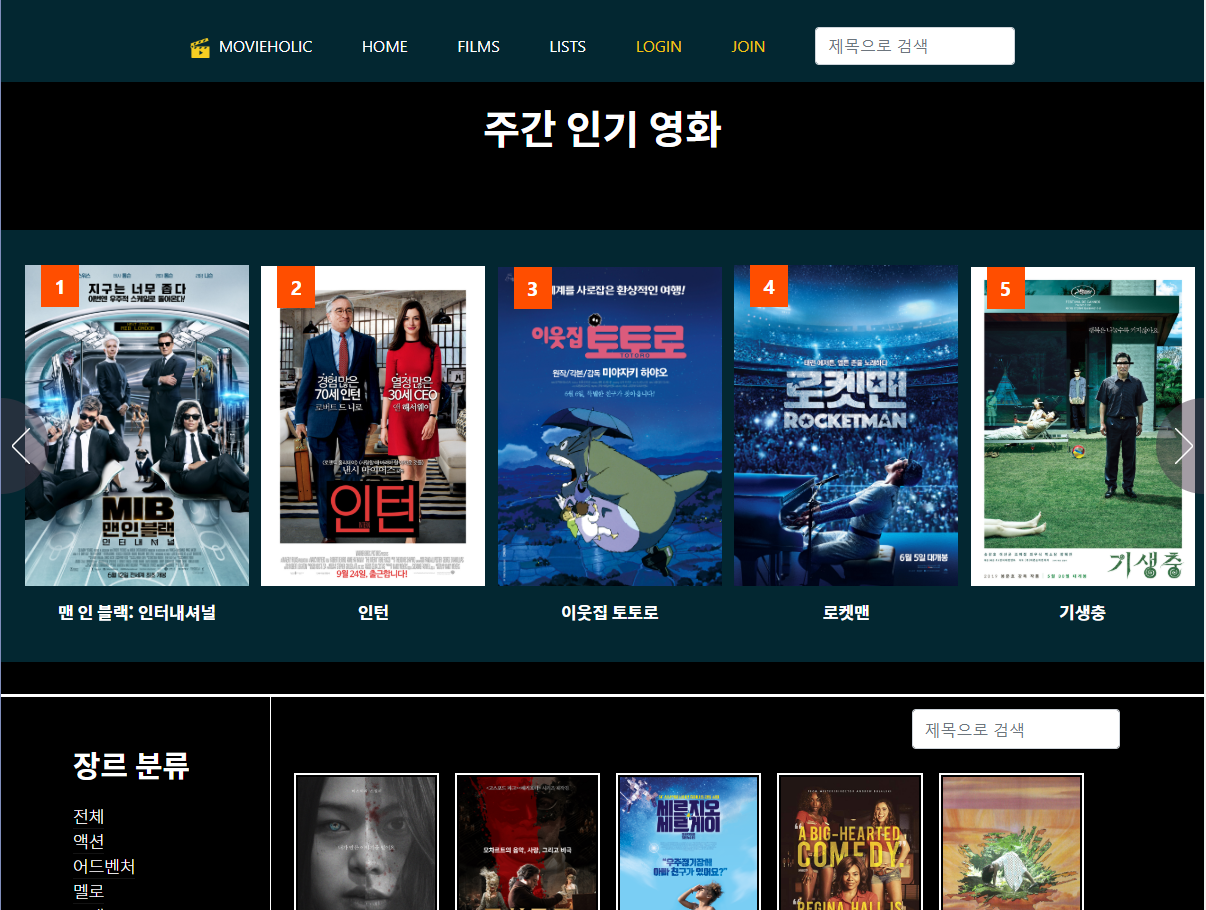
Task: Open the 기생충 poster ranked 5
Action: [x=1083, y=425]
